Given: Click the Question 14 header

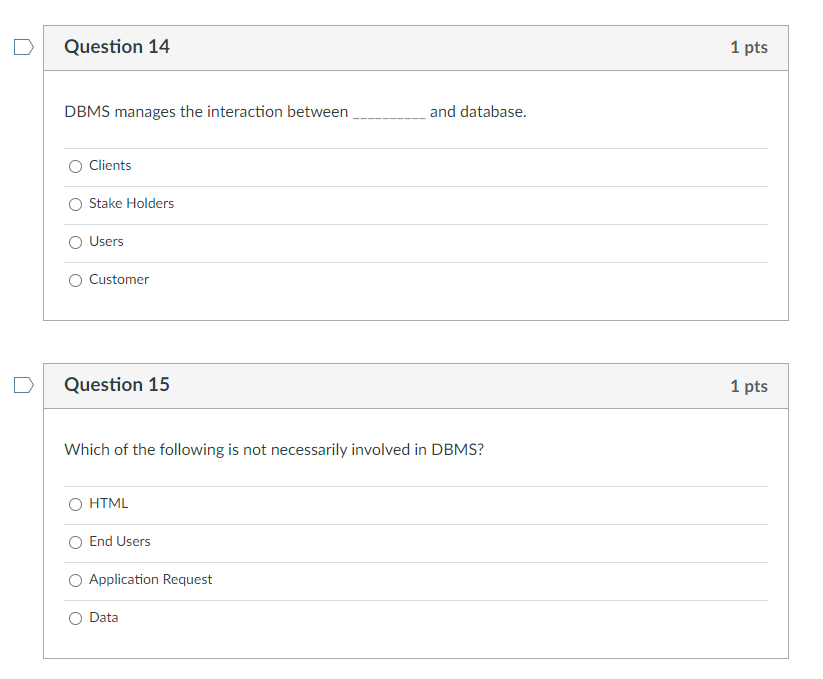Looking at the screenshot, I should click(116, 46).
